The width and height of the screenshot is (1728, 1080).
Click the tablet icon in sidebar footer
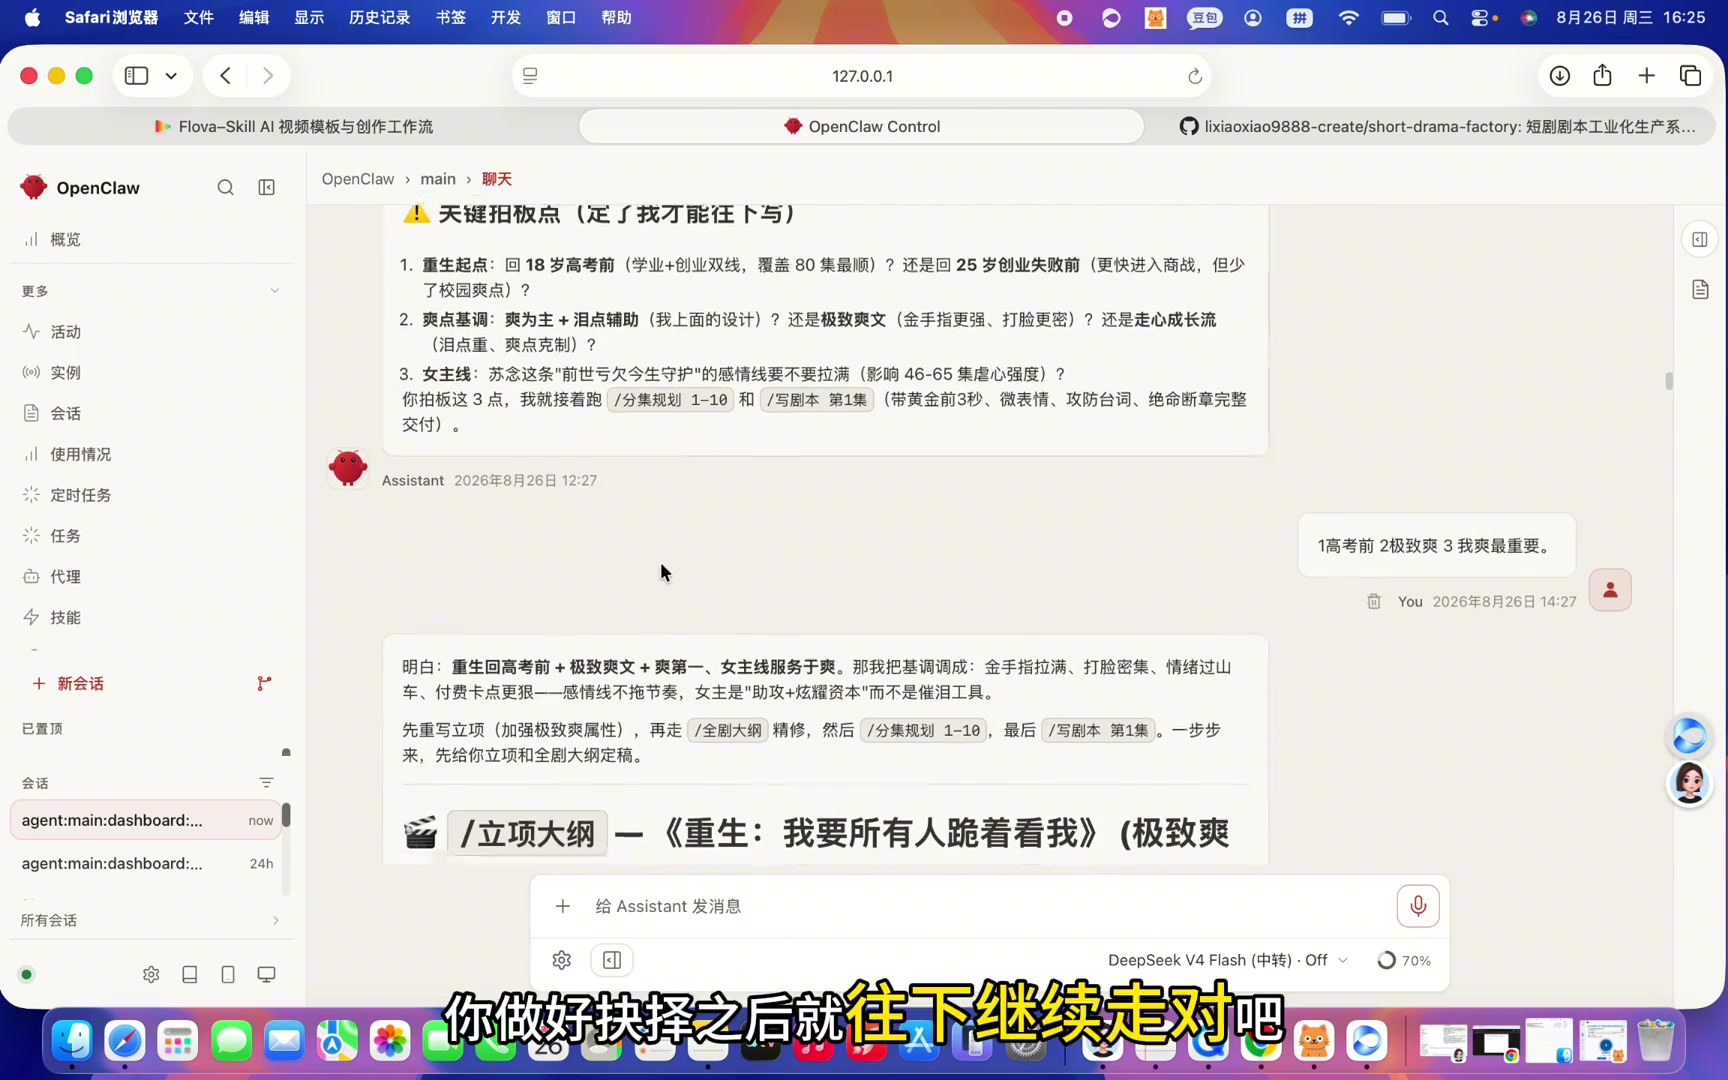click(x=228, y=974)
